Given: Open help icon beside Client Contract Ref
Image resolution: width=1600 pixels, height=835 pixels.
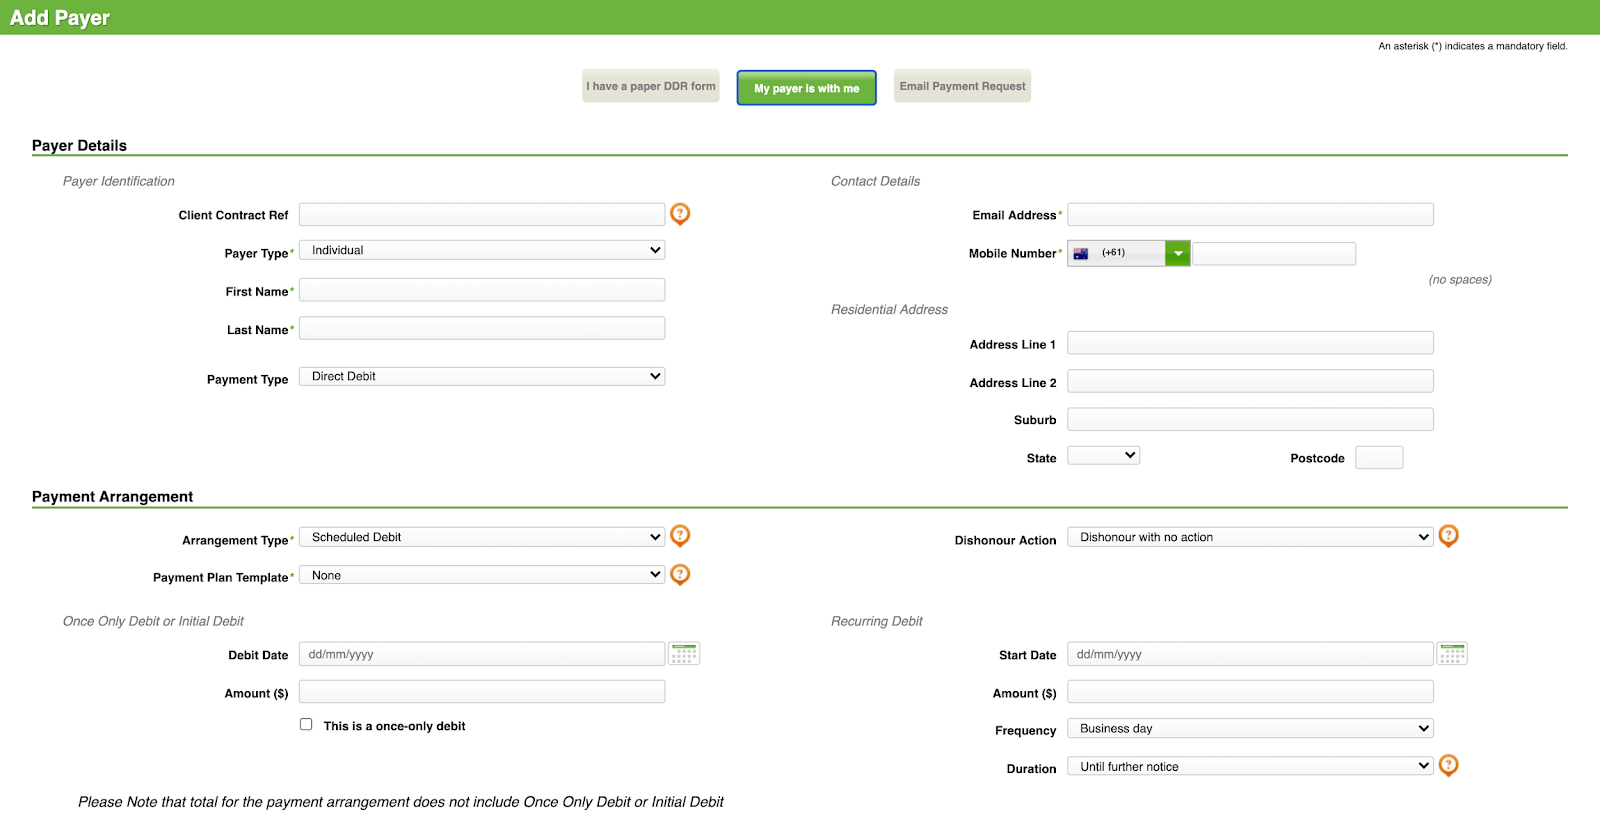Looking at the screenshot, I should point(680,213).
